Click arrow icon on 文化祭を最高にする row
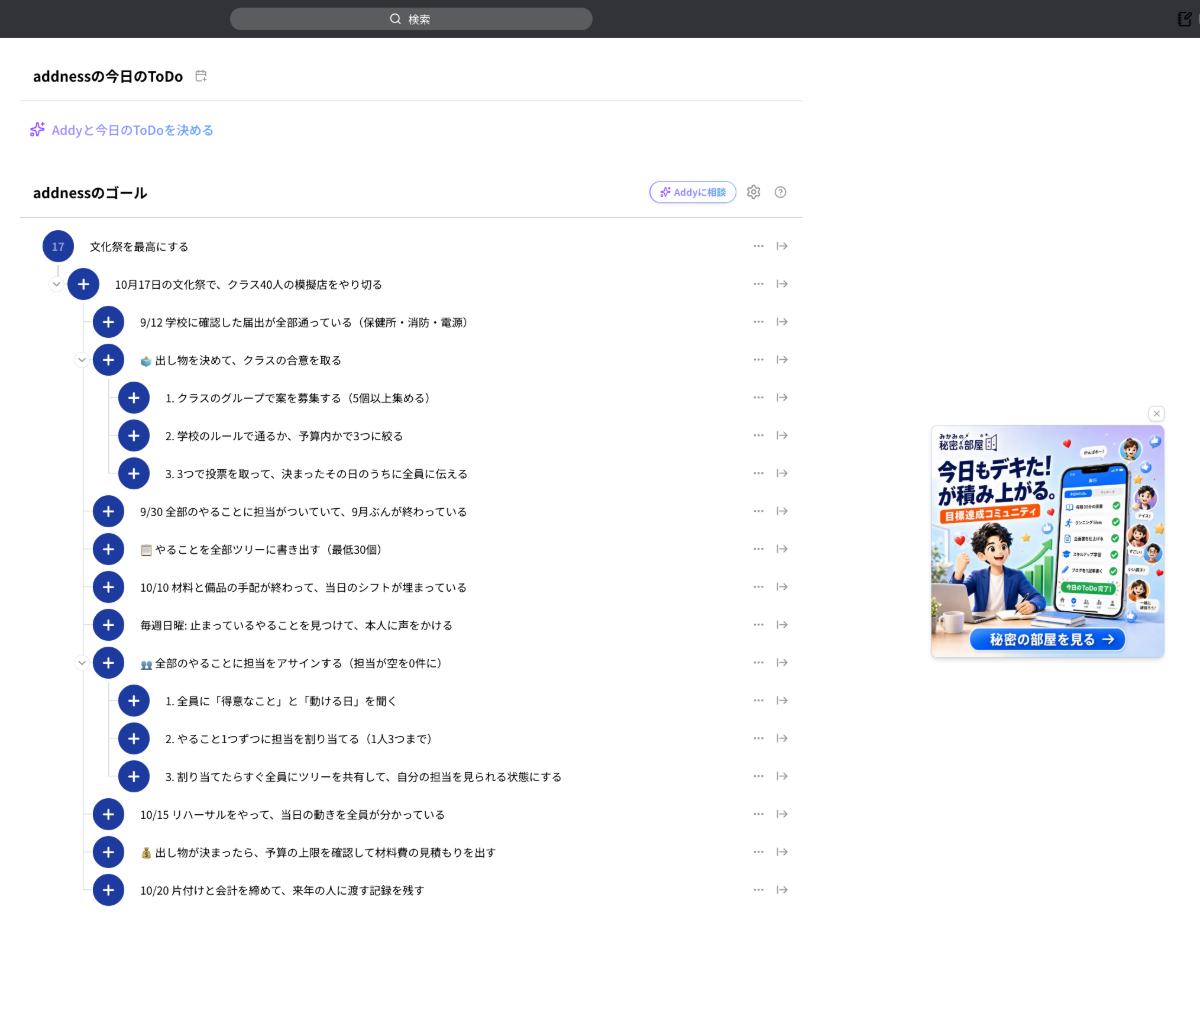The width and height of the screenshot is (1200, 1026). [x=782, y=246]
